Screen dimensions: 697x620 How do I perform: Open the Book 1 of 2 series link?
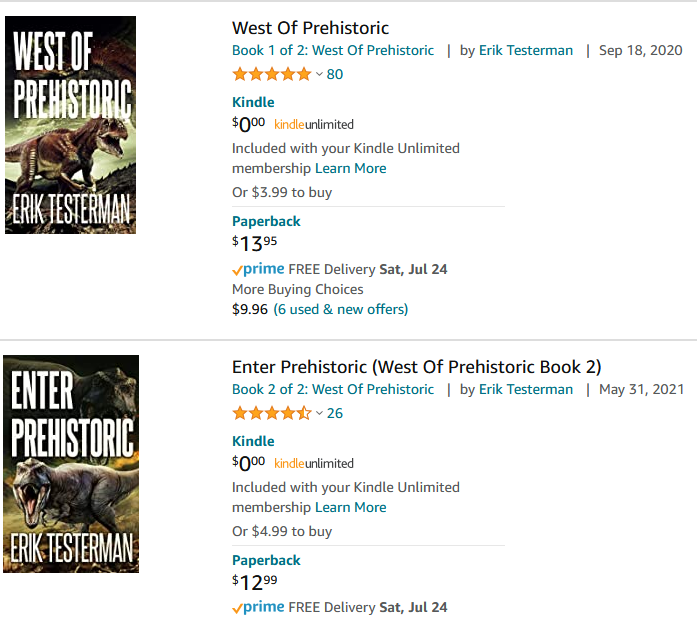[333, 50]
